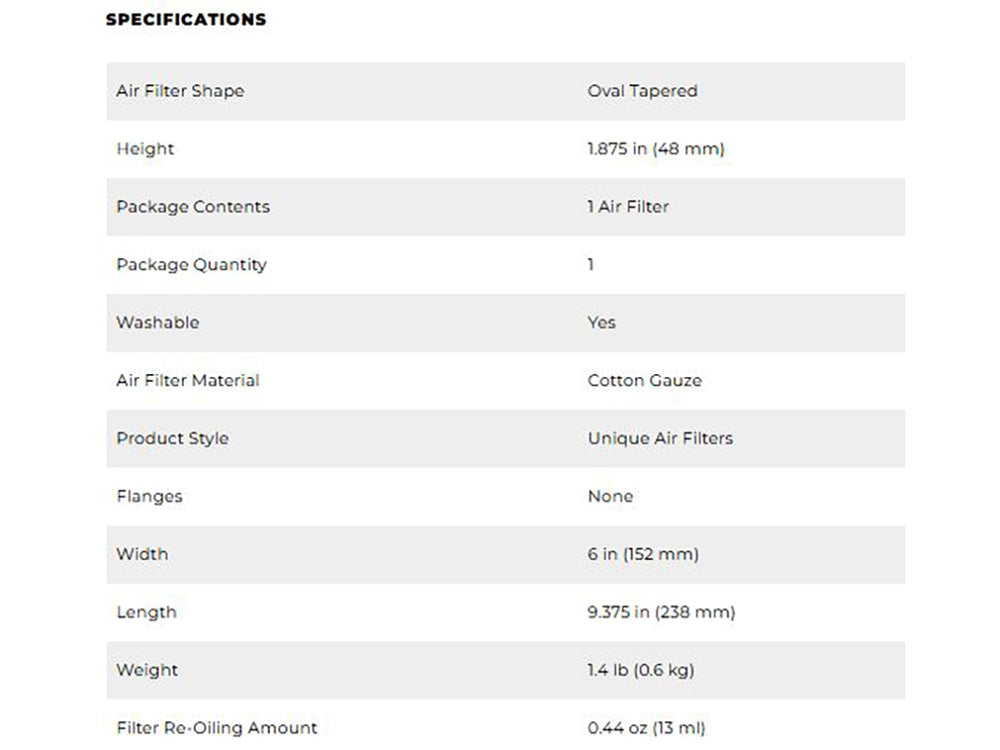The image size is (1000, 750).
Task: Select the Unique Air Filters value
Action: (660, 438)
